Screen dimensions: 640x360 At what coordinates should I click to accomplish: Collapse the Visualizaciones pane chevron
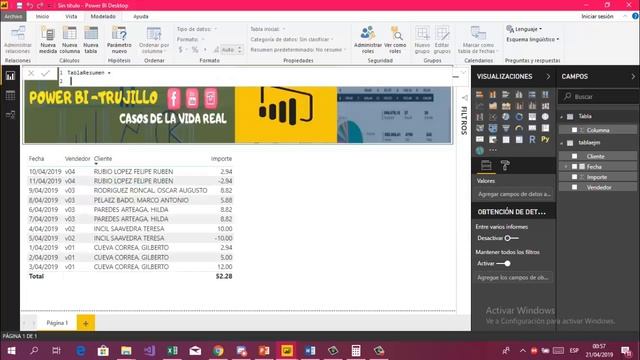(548, 76)
